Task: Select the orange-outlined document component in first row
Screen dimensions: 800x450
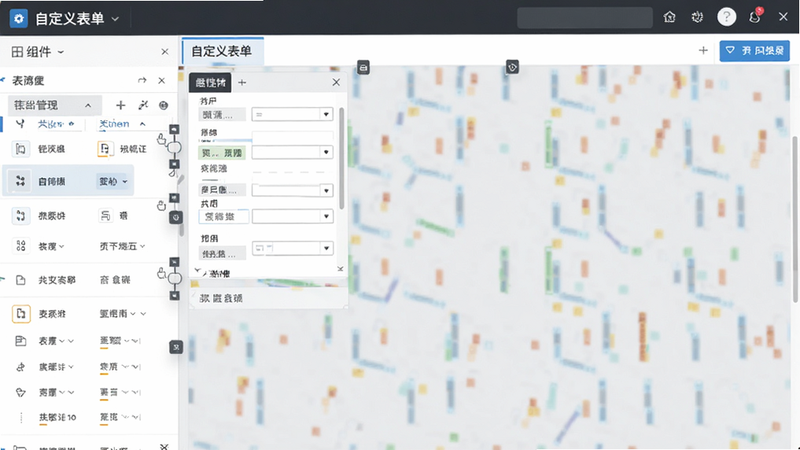Action: click(x=105, y=149)
